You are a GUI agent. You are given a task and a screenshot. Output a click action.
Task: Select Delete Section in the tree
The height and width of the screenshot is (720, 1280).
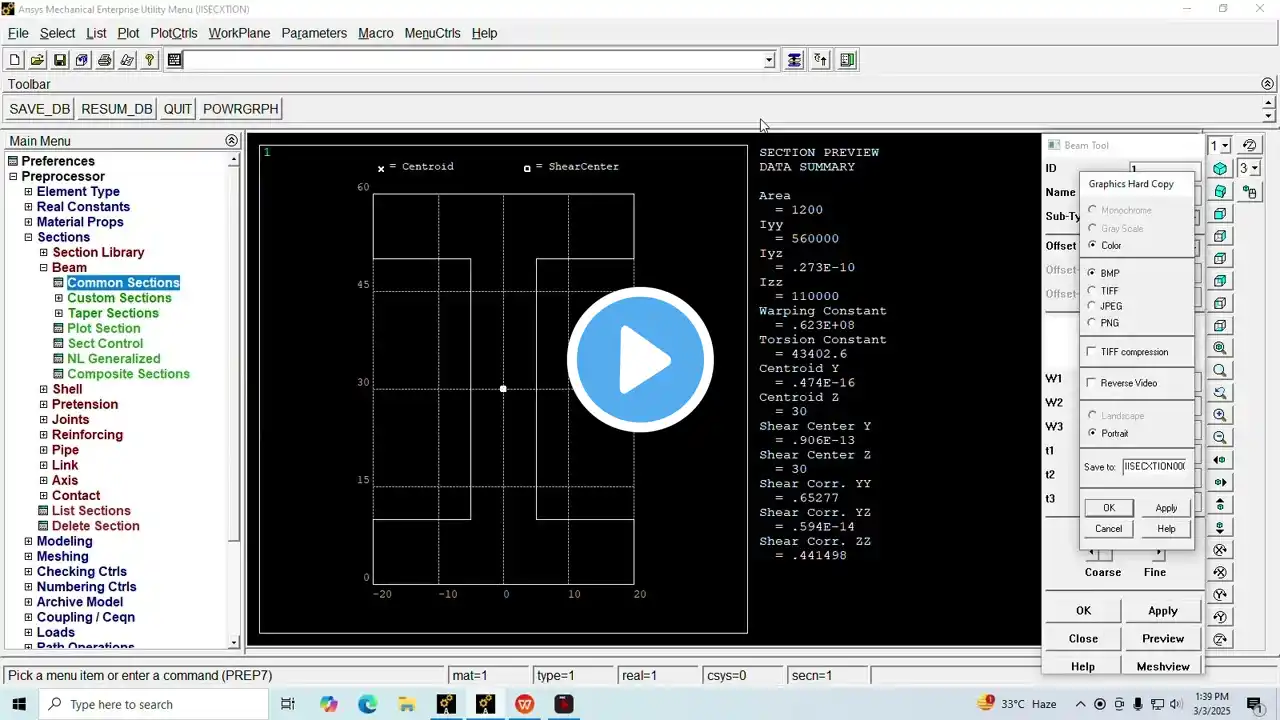[x=96, y=526]
